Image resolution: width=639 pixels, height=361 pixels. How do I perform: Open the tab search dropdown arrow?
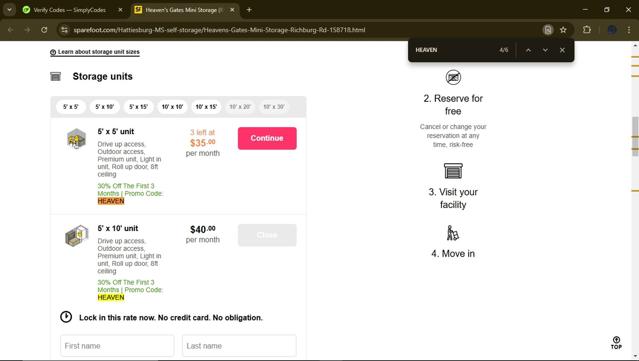(x=9, y=10)
